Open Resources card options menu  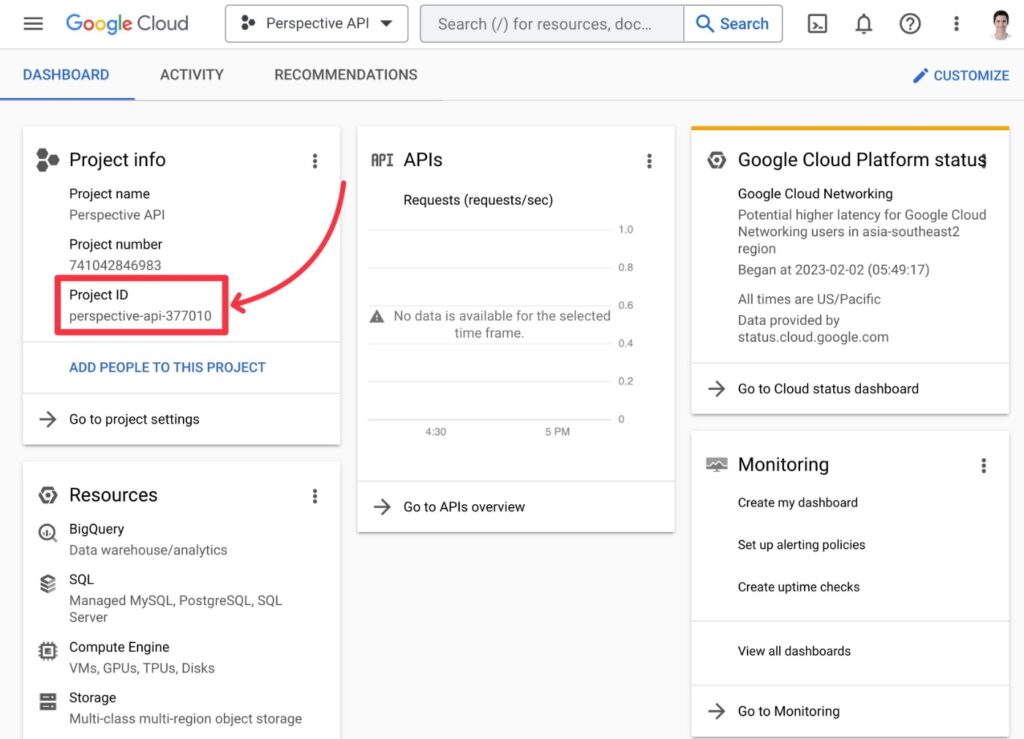[x=315, y=496]
